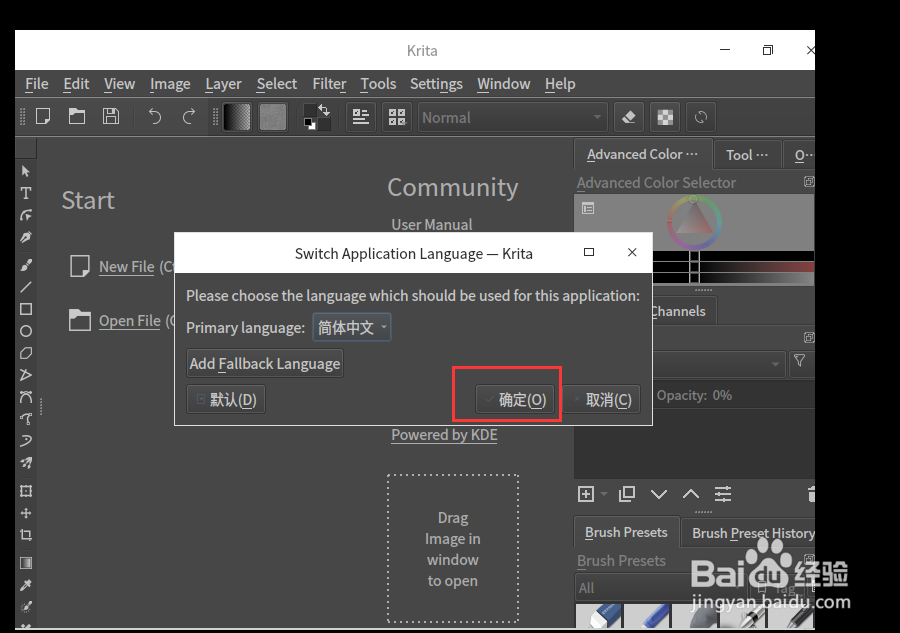The image size is (900, 633).
Task: Click Add Fallback Language button
Action: click(x=265, y=364)
